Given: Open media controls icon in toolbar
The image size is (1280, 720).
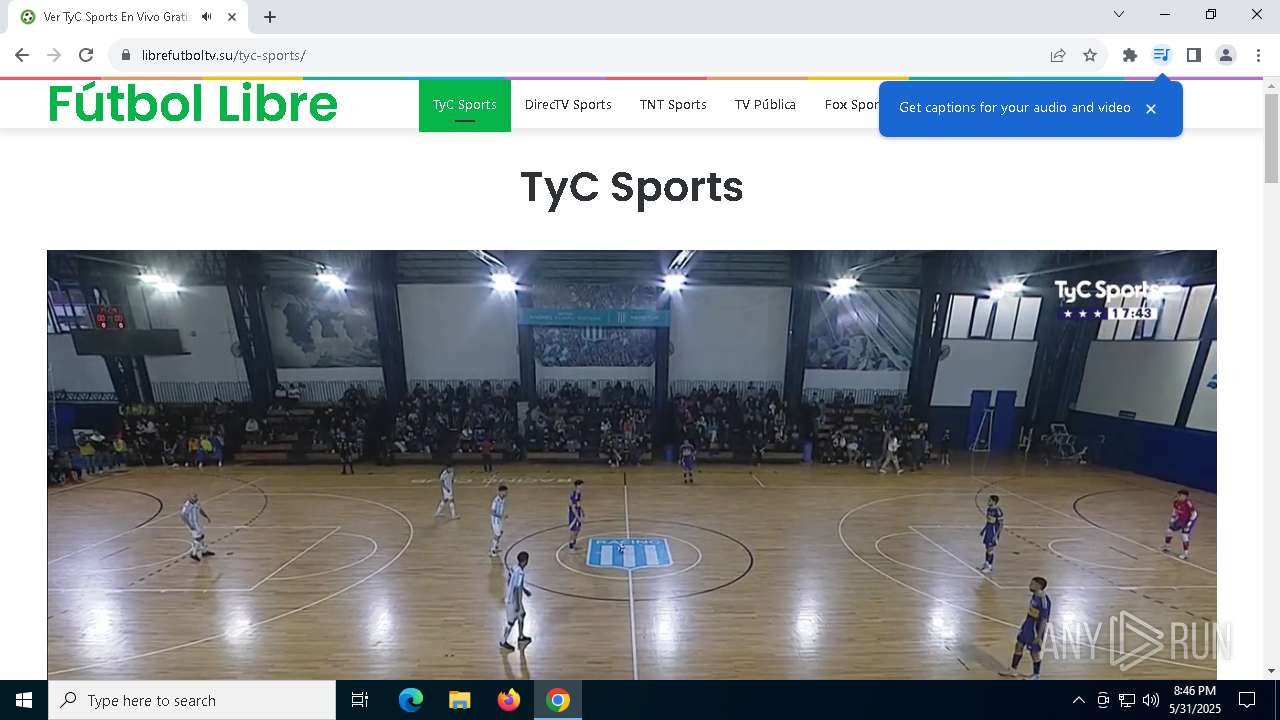Looking at the screenshot, I should pyautogui.click(x=1161, y=55).
